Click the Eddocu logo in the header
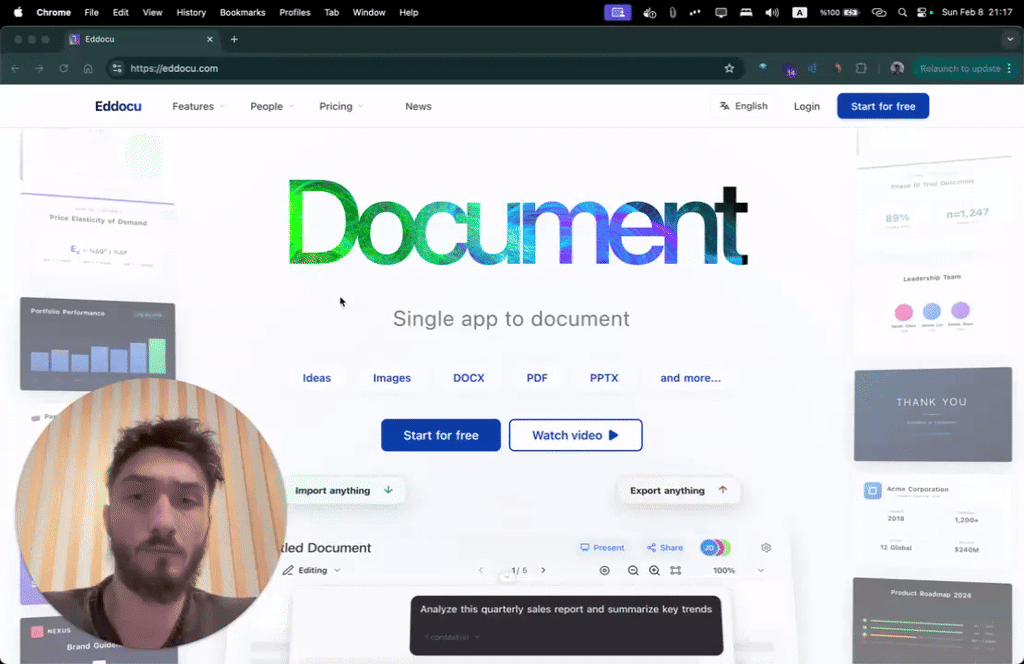The width and height of the screenshot is (1024, 664). click(x=118, y=106)
